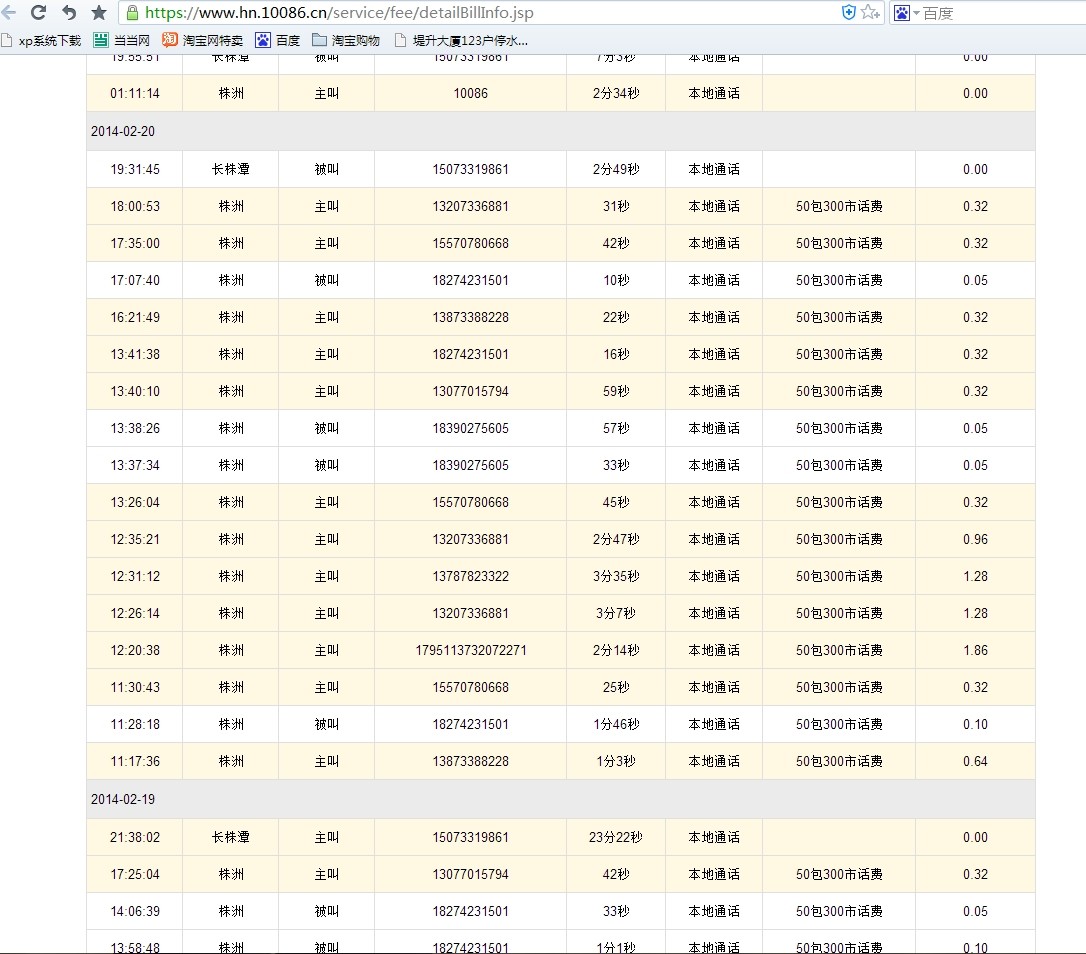1086x954 pixels.
Task: Click the green padlock security icon
Action: 132,13
